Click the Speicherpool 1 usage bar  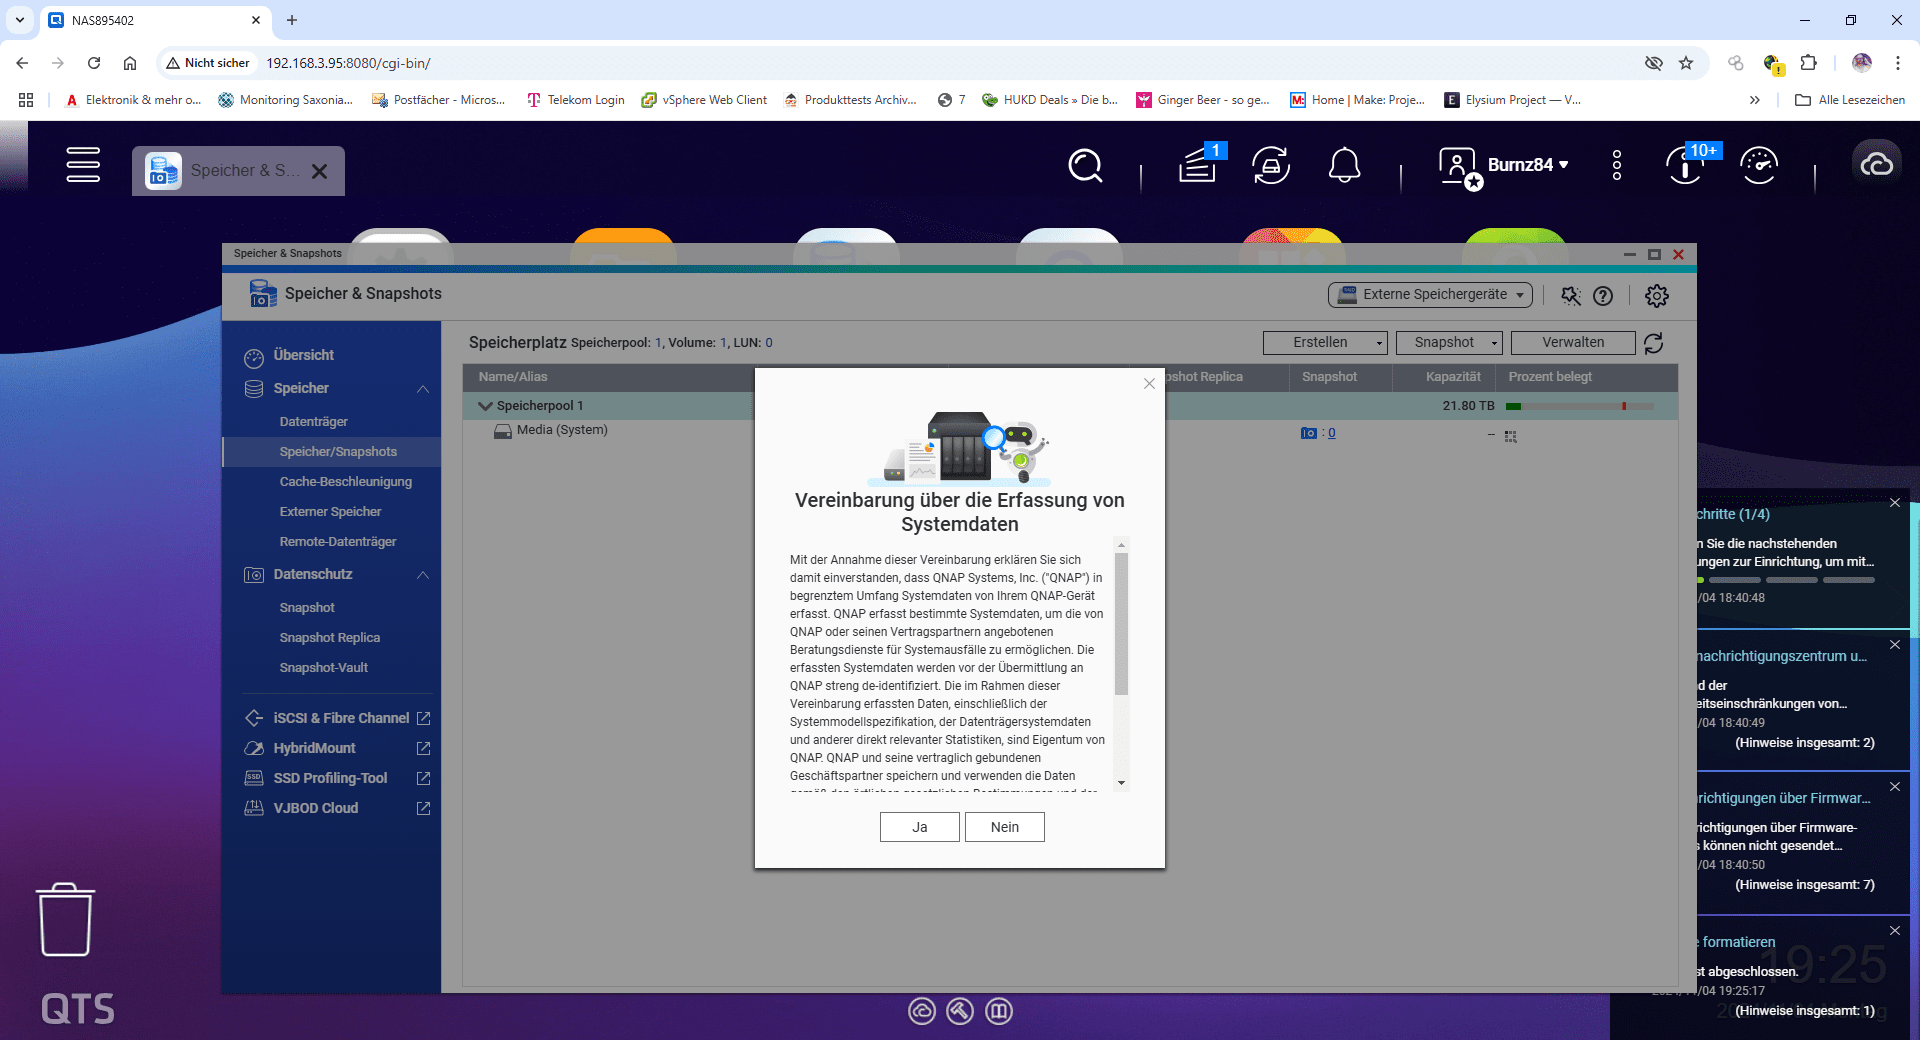(x=1580, y=406)
